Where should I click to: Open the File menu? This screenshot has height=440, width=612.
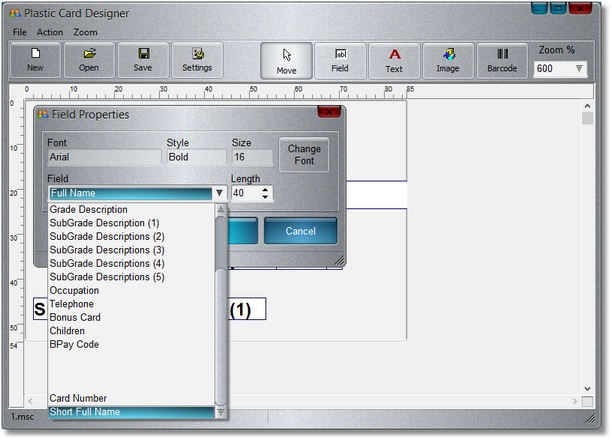pos(20,32)
